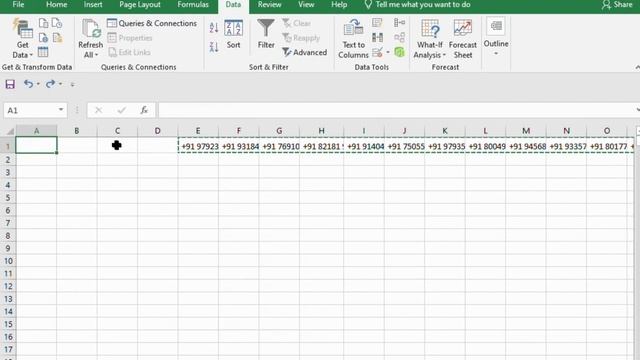Viewport: 640px width, 360px height.
Task: Open the Help tab
Action: coord(339,4)
